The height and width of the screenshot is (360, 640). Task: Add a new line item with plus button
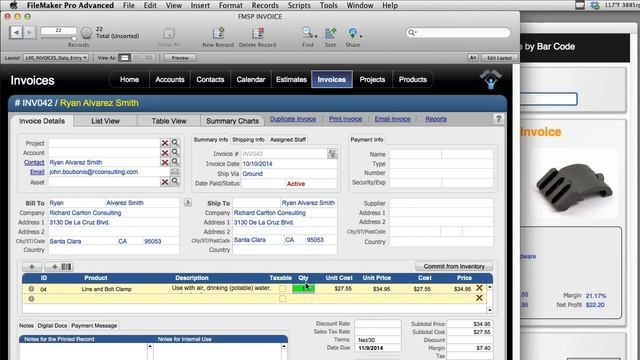[31, 267]
